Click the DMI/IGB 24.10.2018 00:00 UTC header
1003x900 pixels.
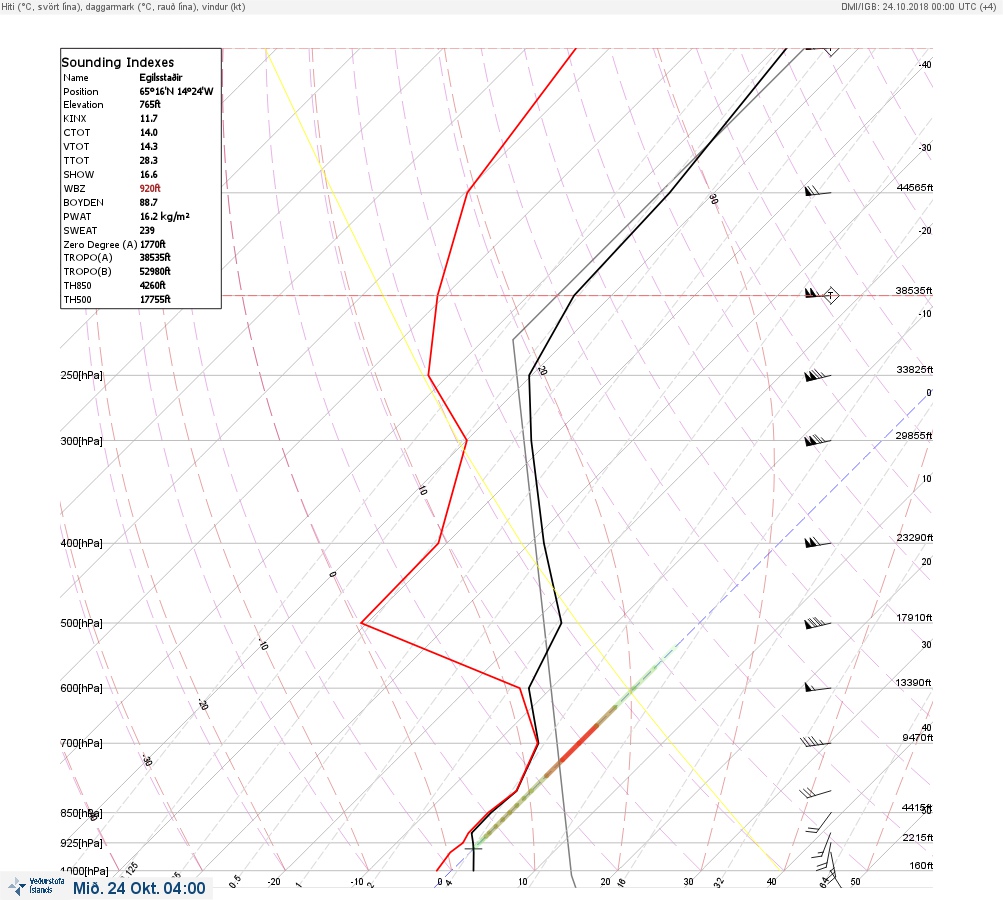pyautogui.click(x=919, y=6)
